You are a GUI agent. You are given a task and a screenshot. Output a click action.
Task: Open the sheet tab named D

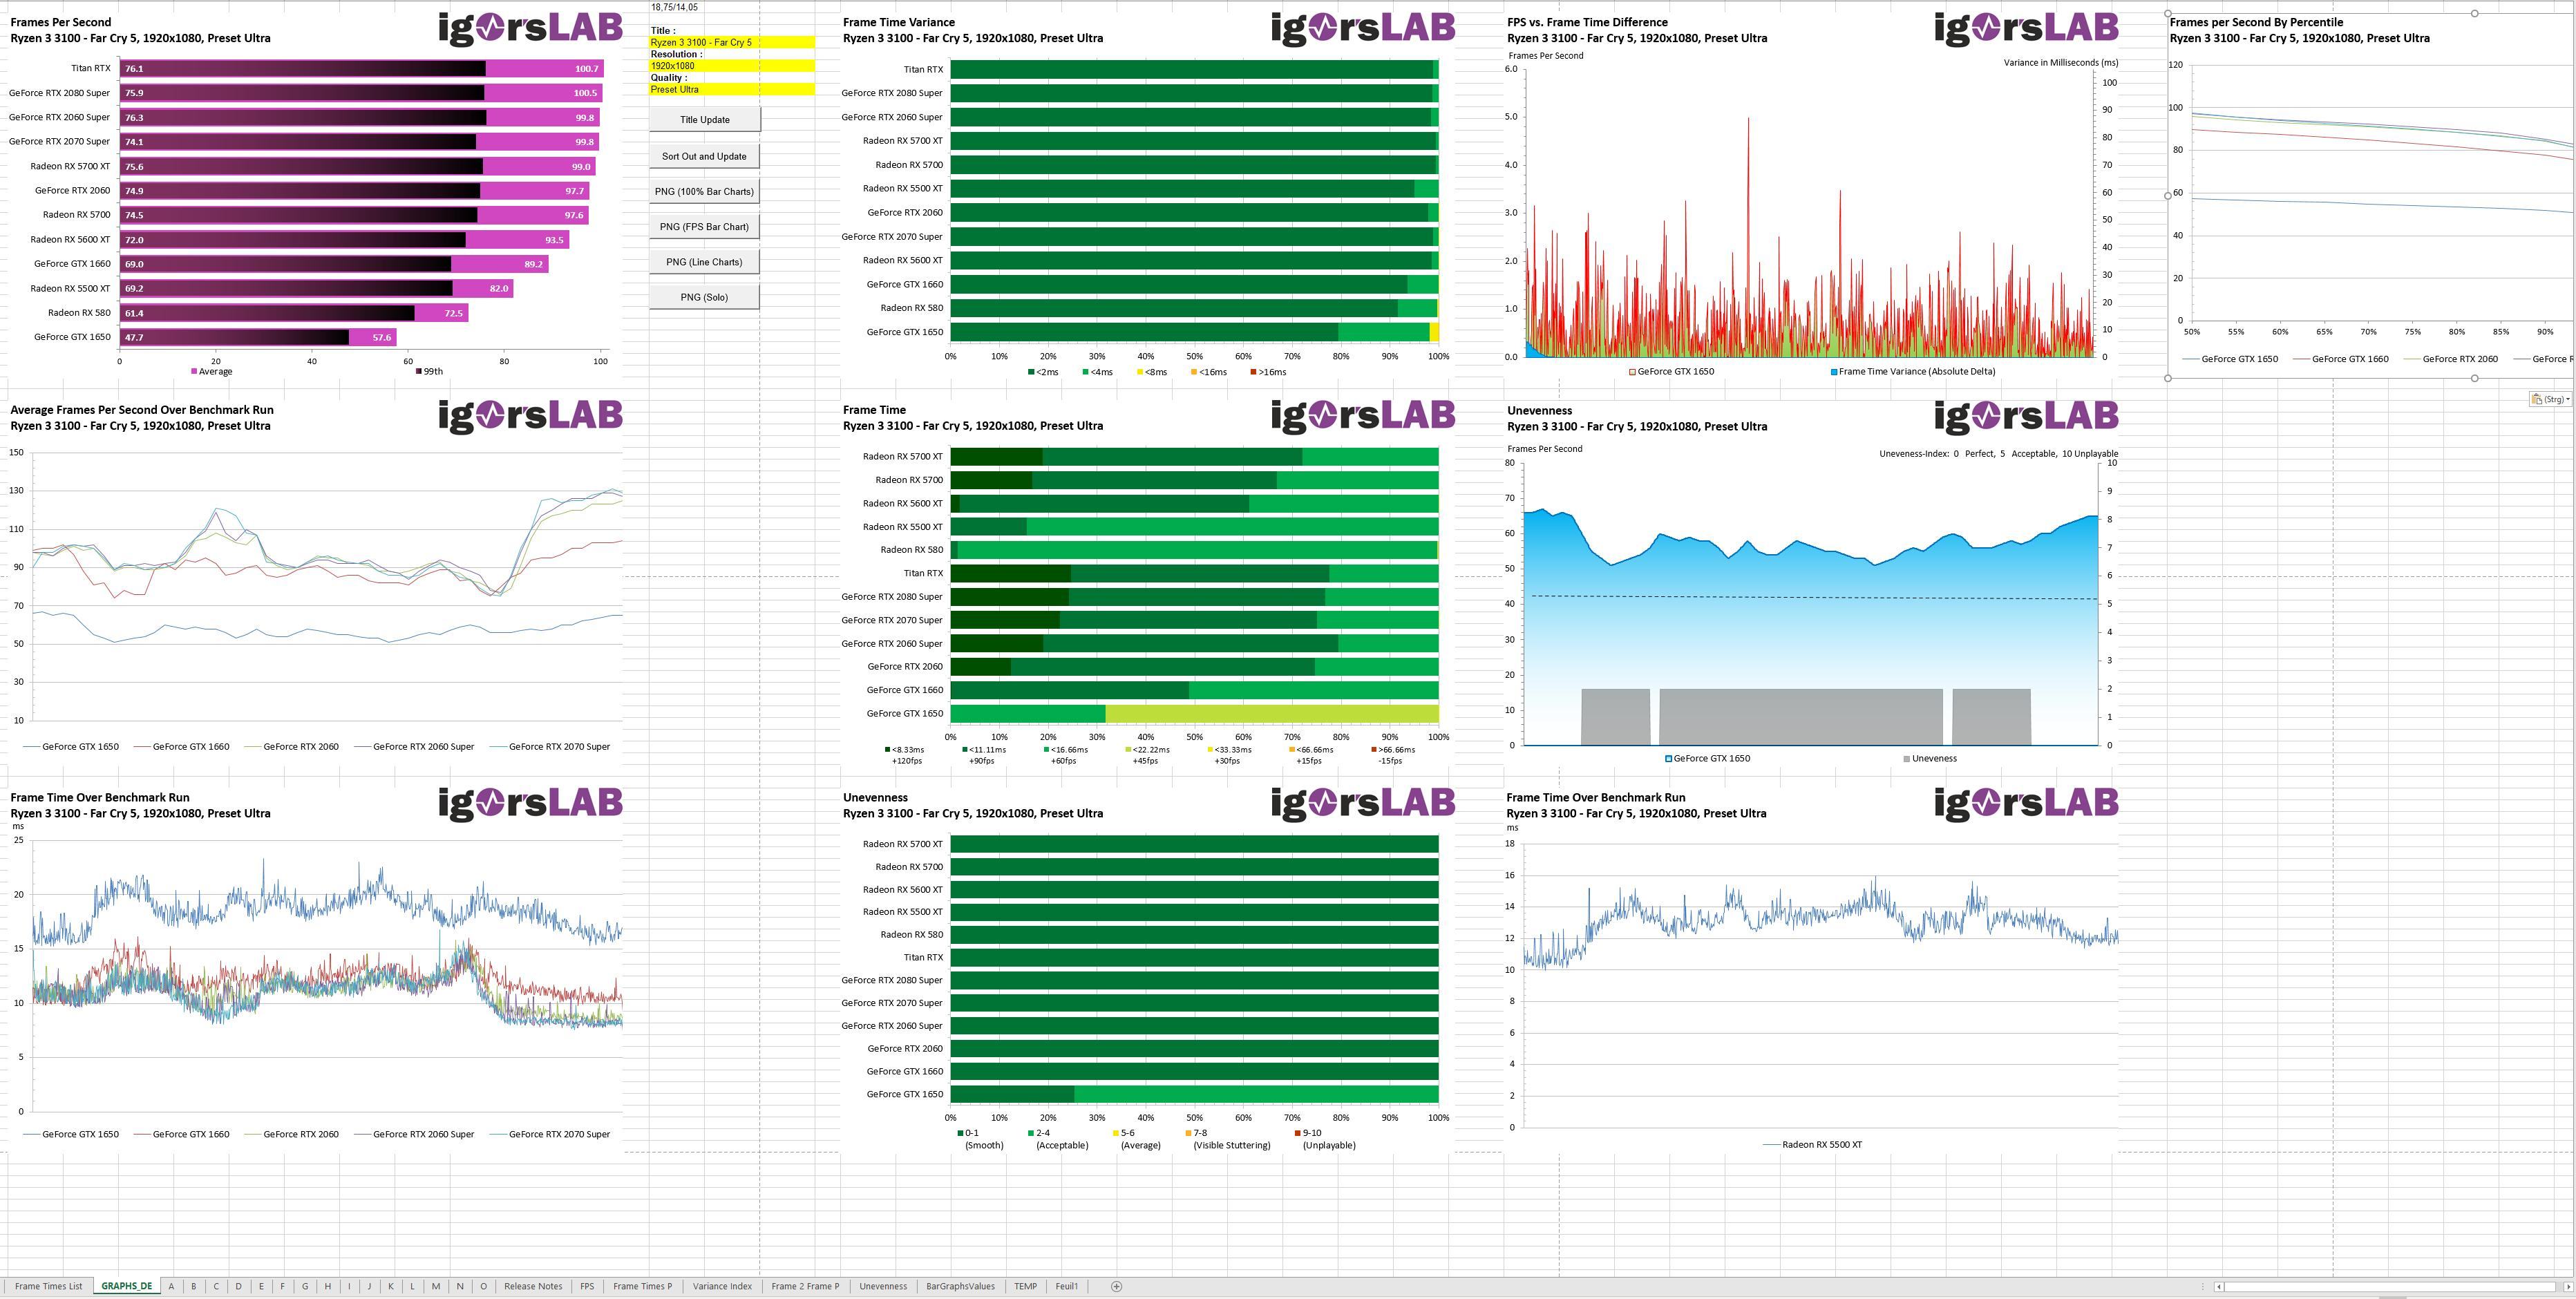[x=238, y=1286]
